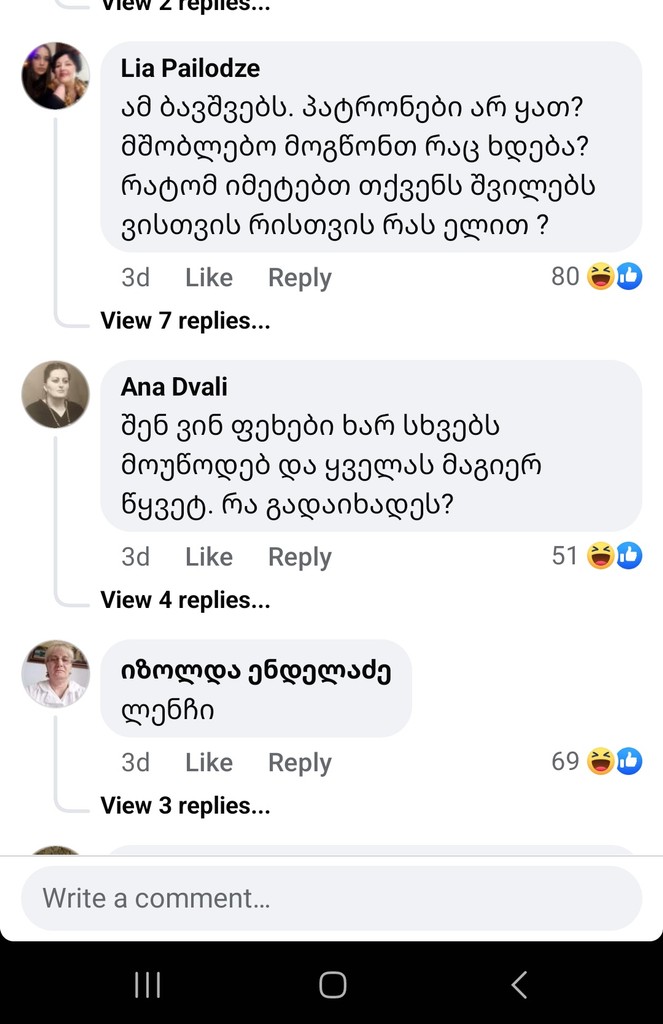Expand View 7 replies thread

[x=185, y=321]
